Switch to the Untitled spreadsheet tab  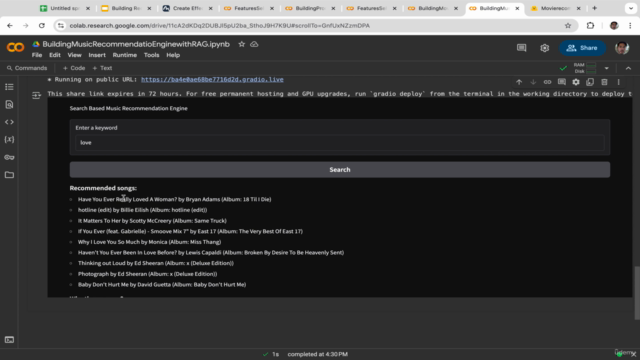tap(63, 8)
